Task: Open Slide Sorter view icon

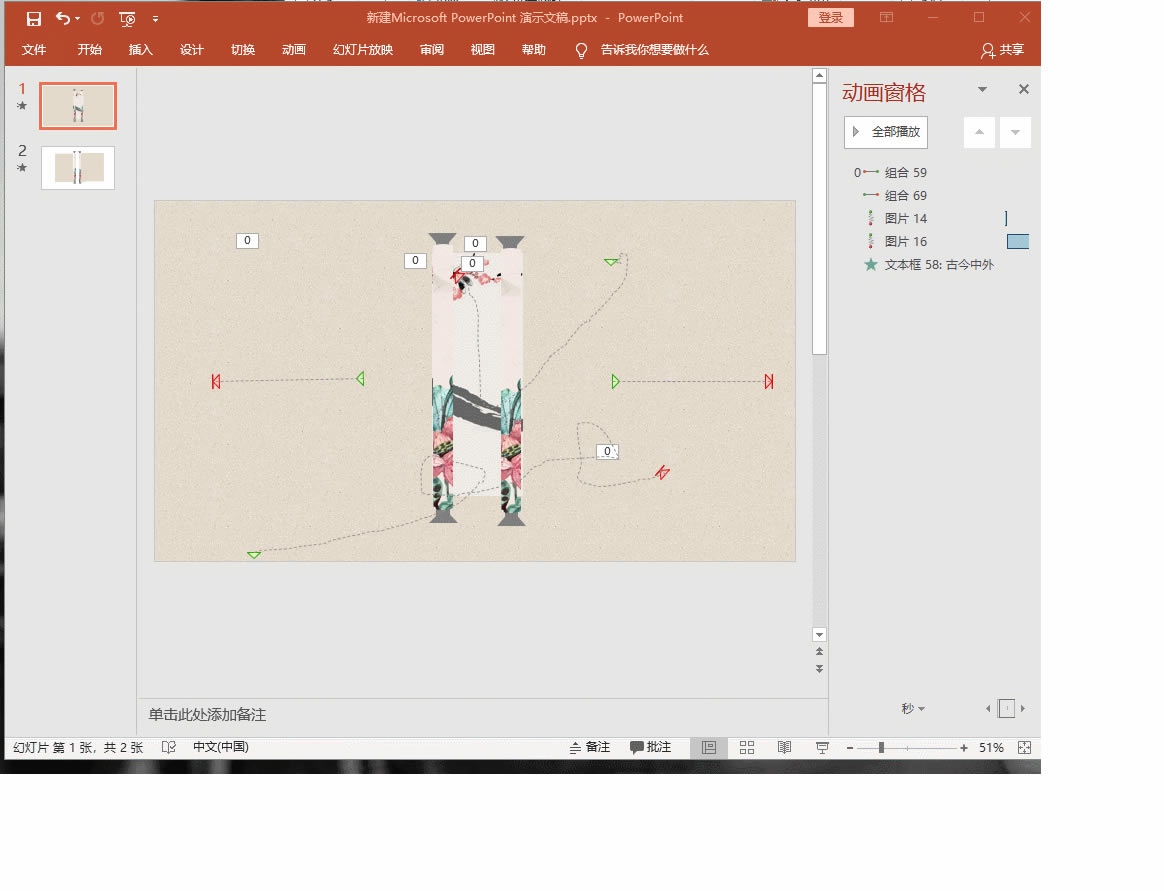Action: (746, 747)
